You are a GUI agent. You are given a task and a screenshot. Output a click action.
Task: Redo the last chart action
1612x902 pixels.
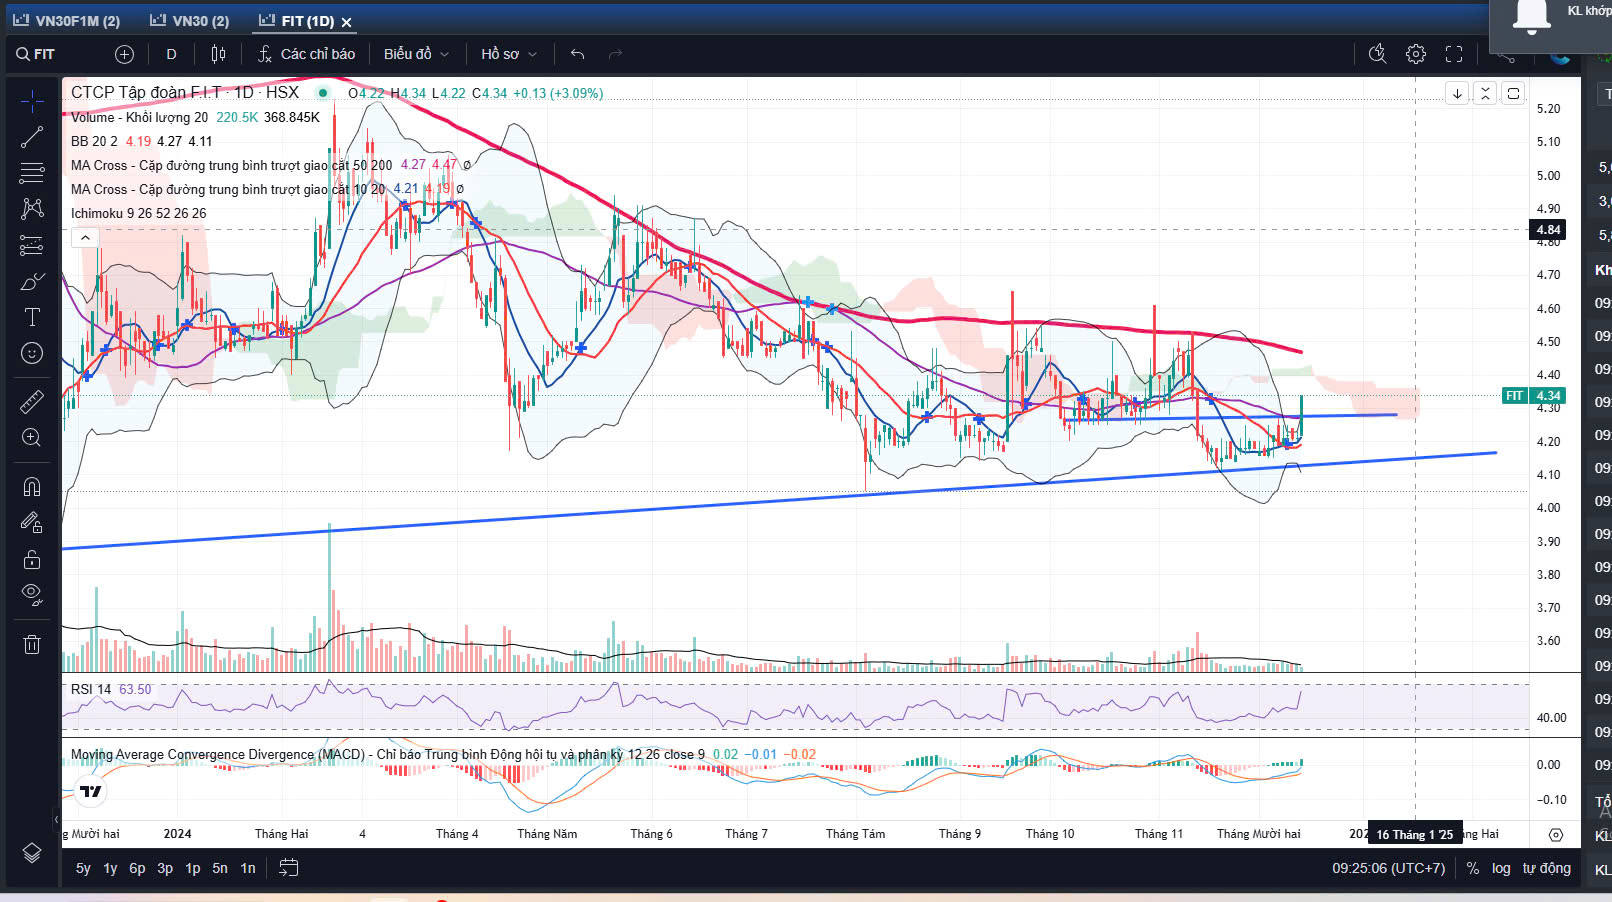(615, 54)
